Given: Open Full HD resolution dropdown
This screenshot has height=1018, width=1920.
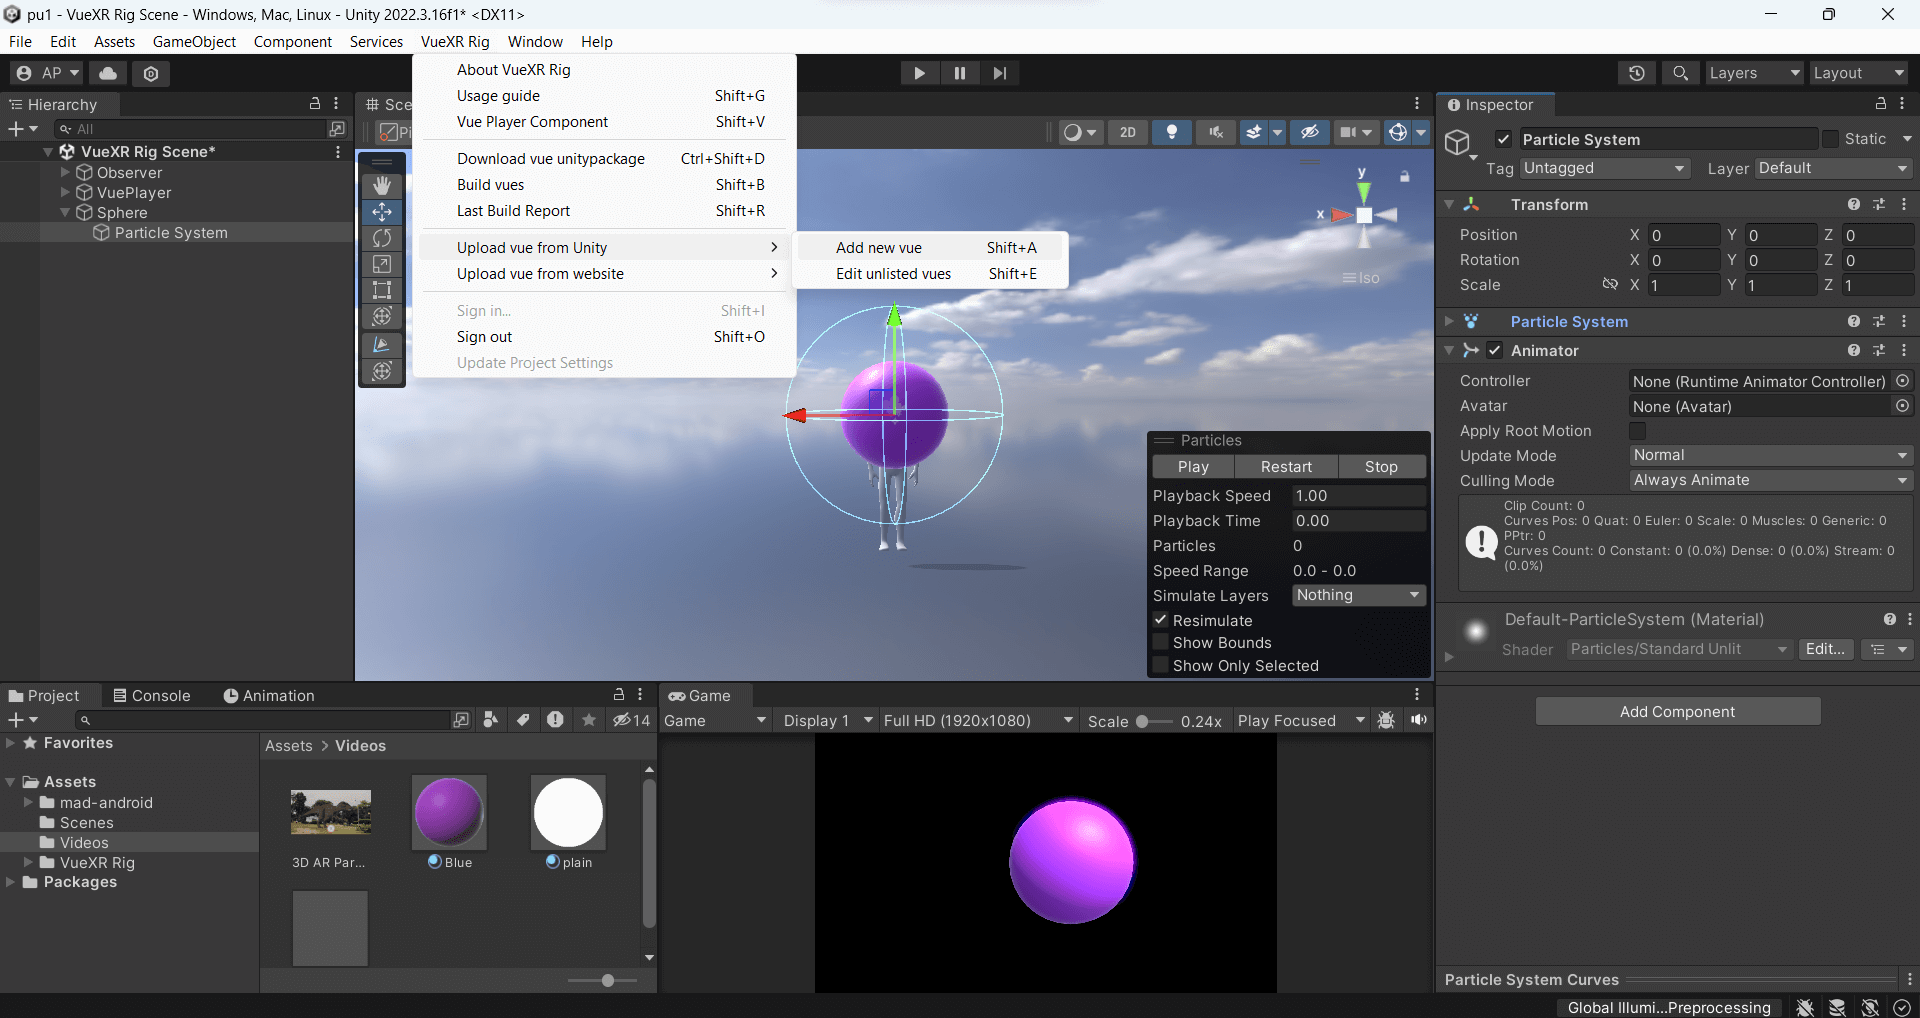Looking at the screenshot, I should [x=977, y=720].
